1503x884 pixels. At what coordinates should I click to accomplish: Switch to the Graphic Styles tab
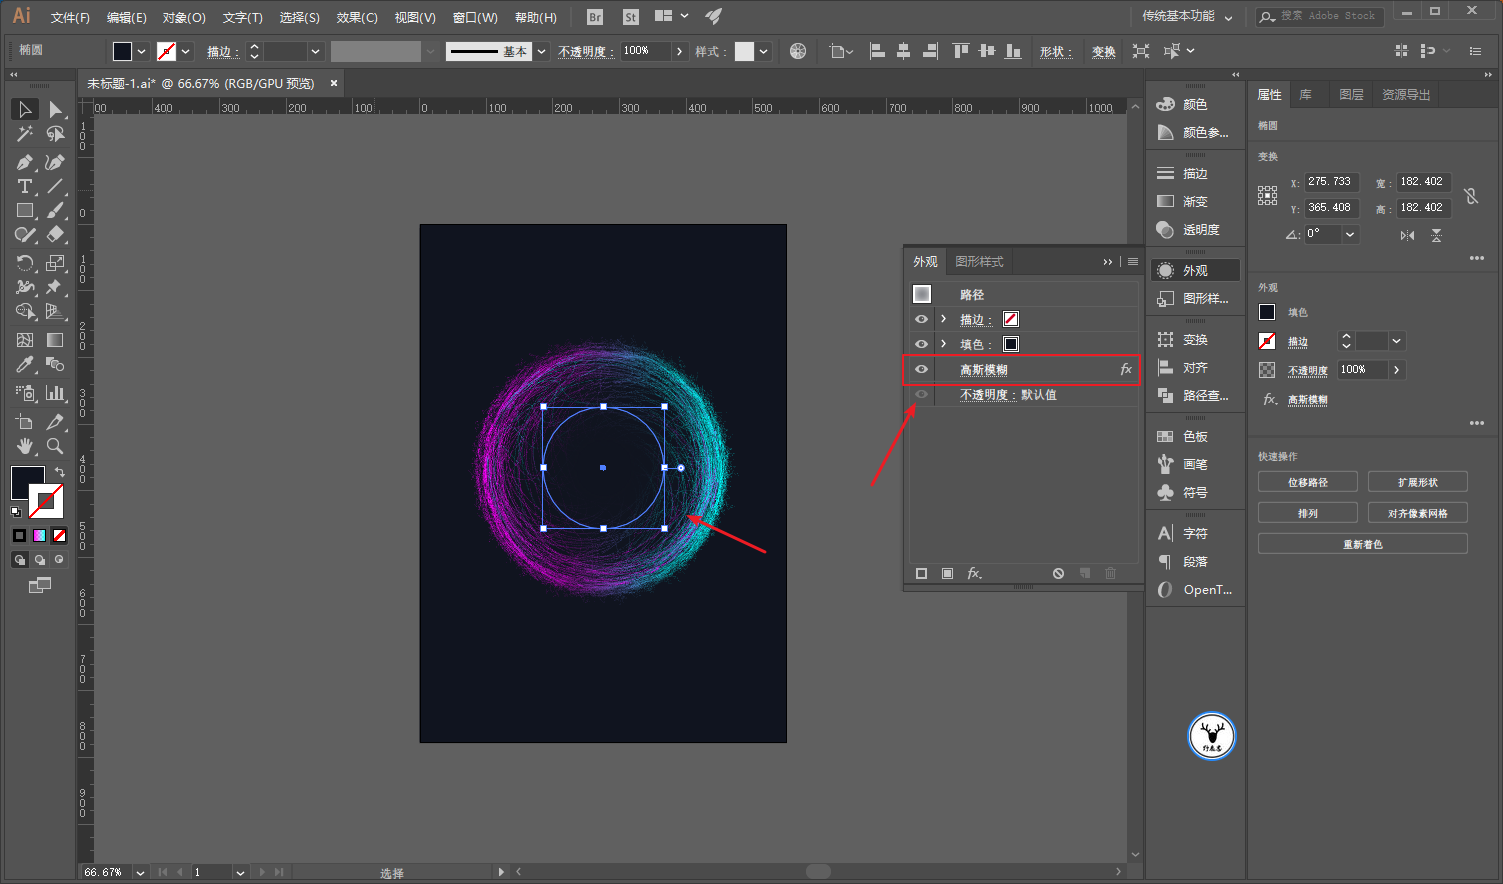[x=979, y=261]
